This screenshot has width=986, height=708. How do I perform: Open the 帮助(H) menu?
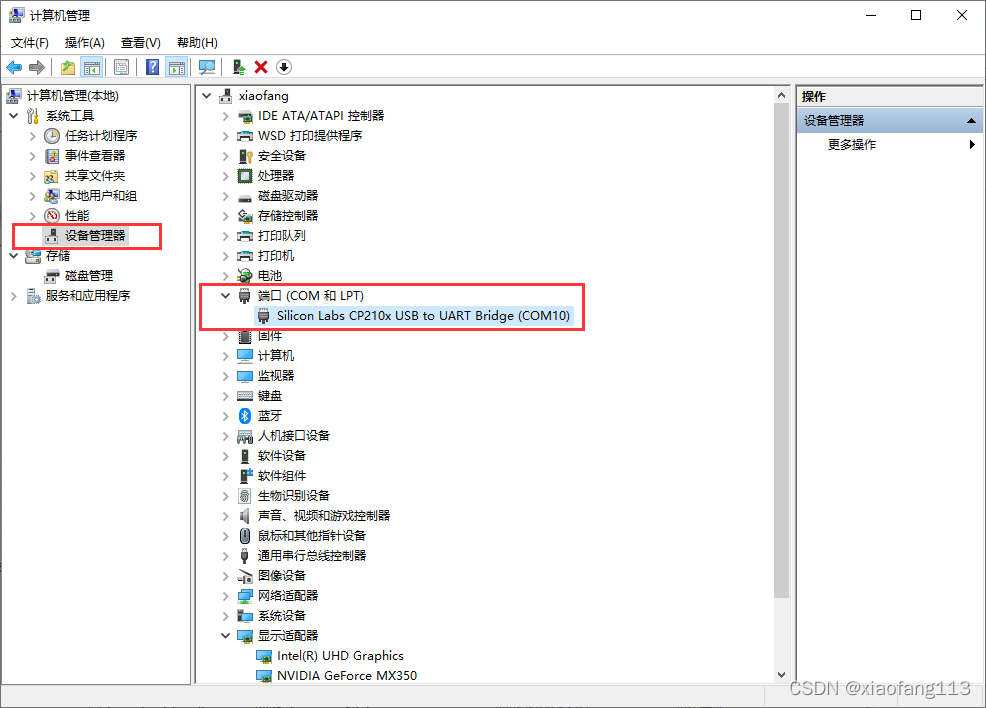point(197,43)
